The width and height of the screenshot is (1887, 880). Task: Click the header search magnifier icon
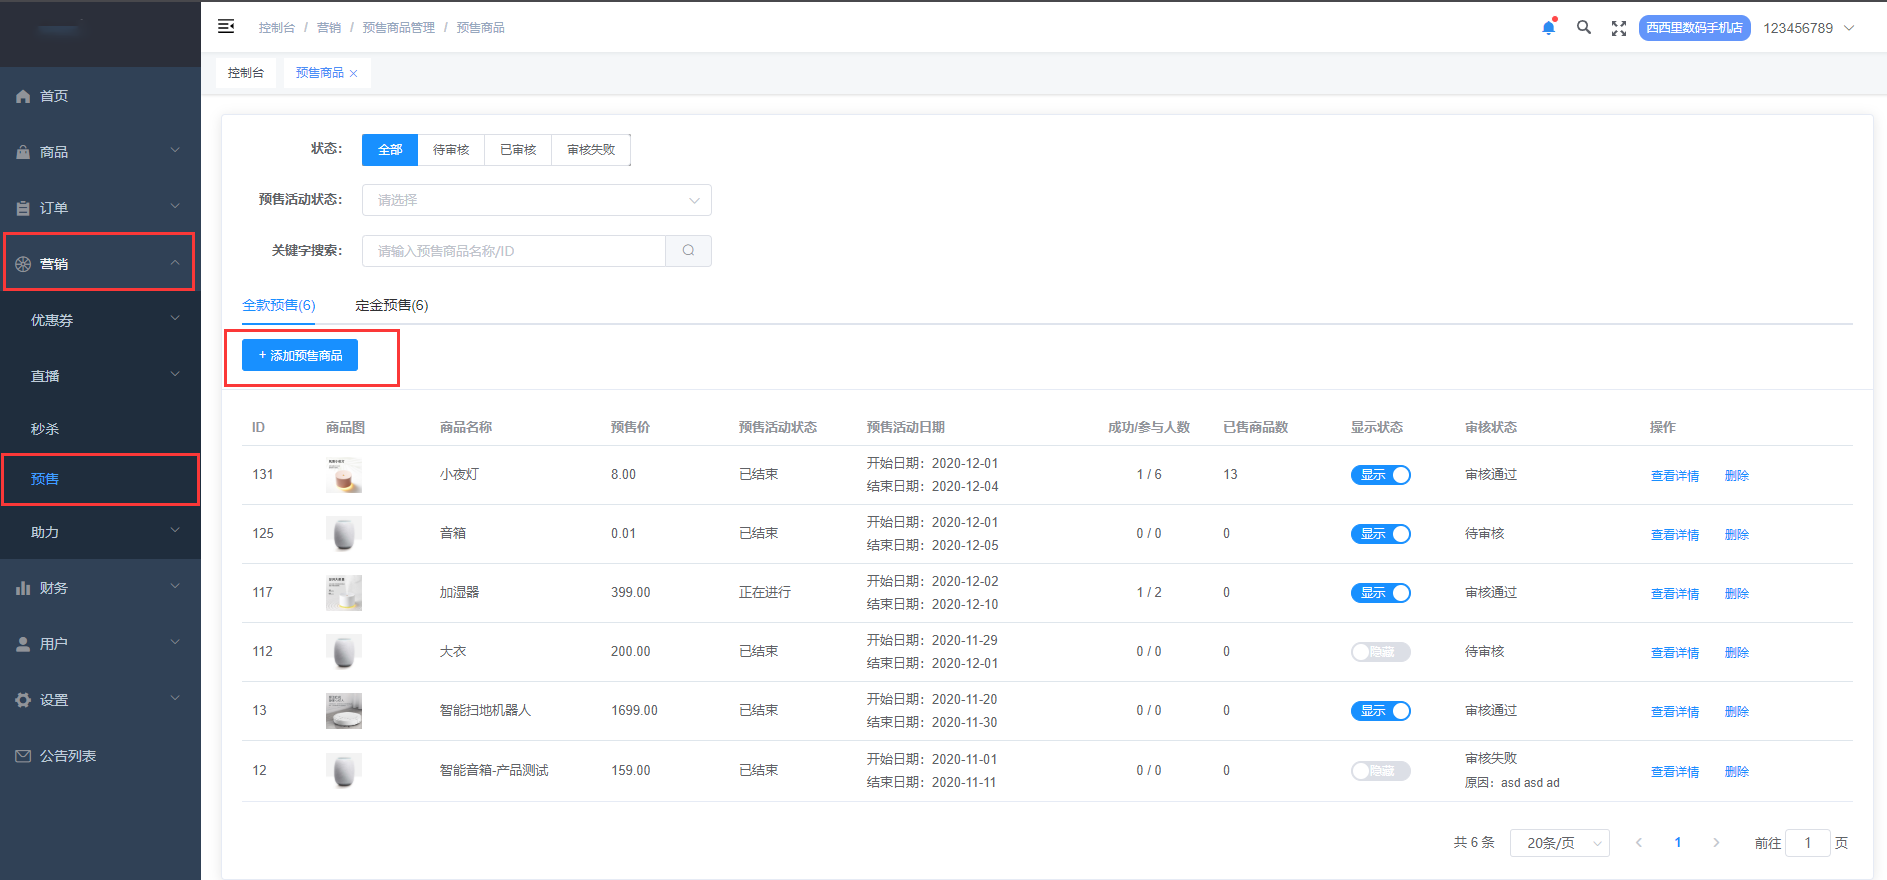tap(1584, 28)
